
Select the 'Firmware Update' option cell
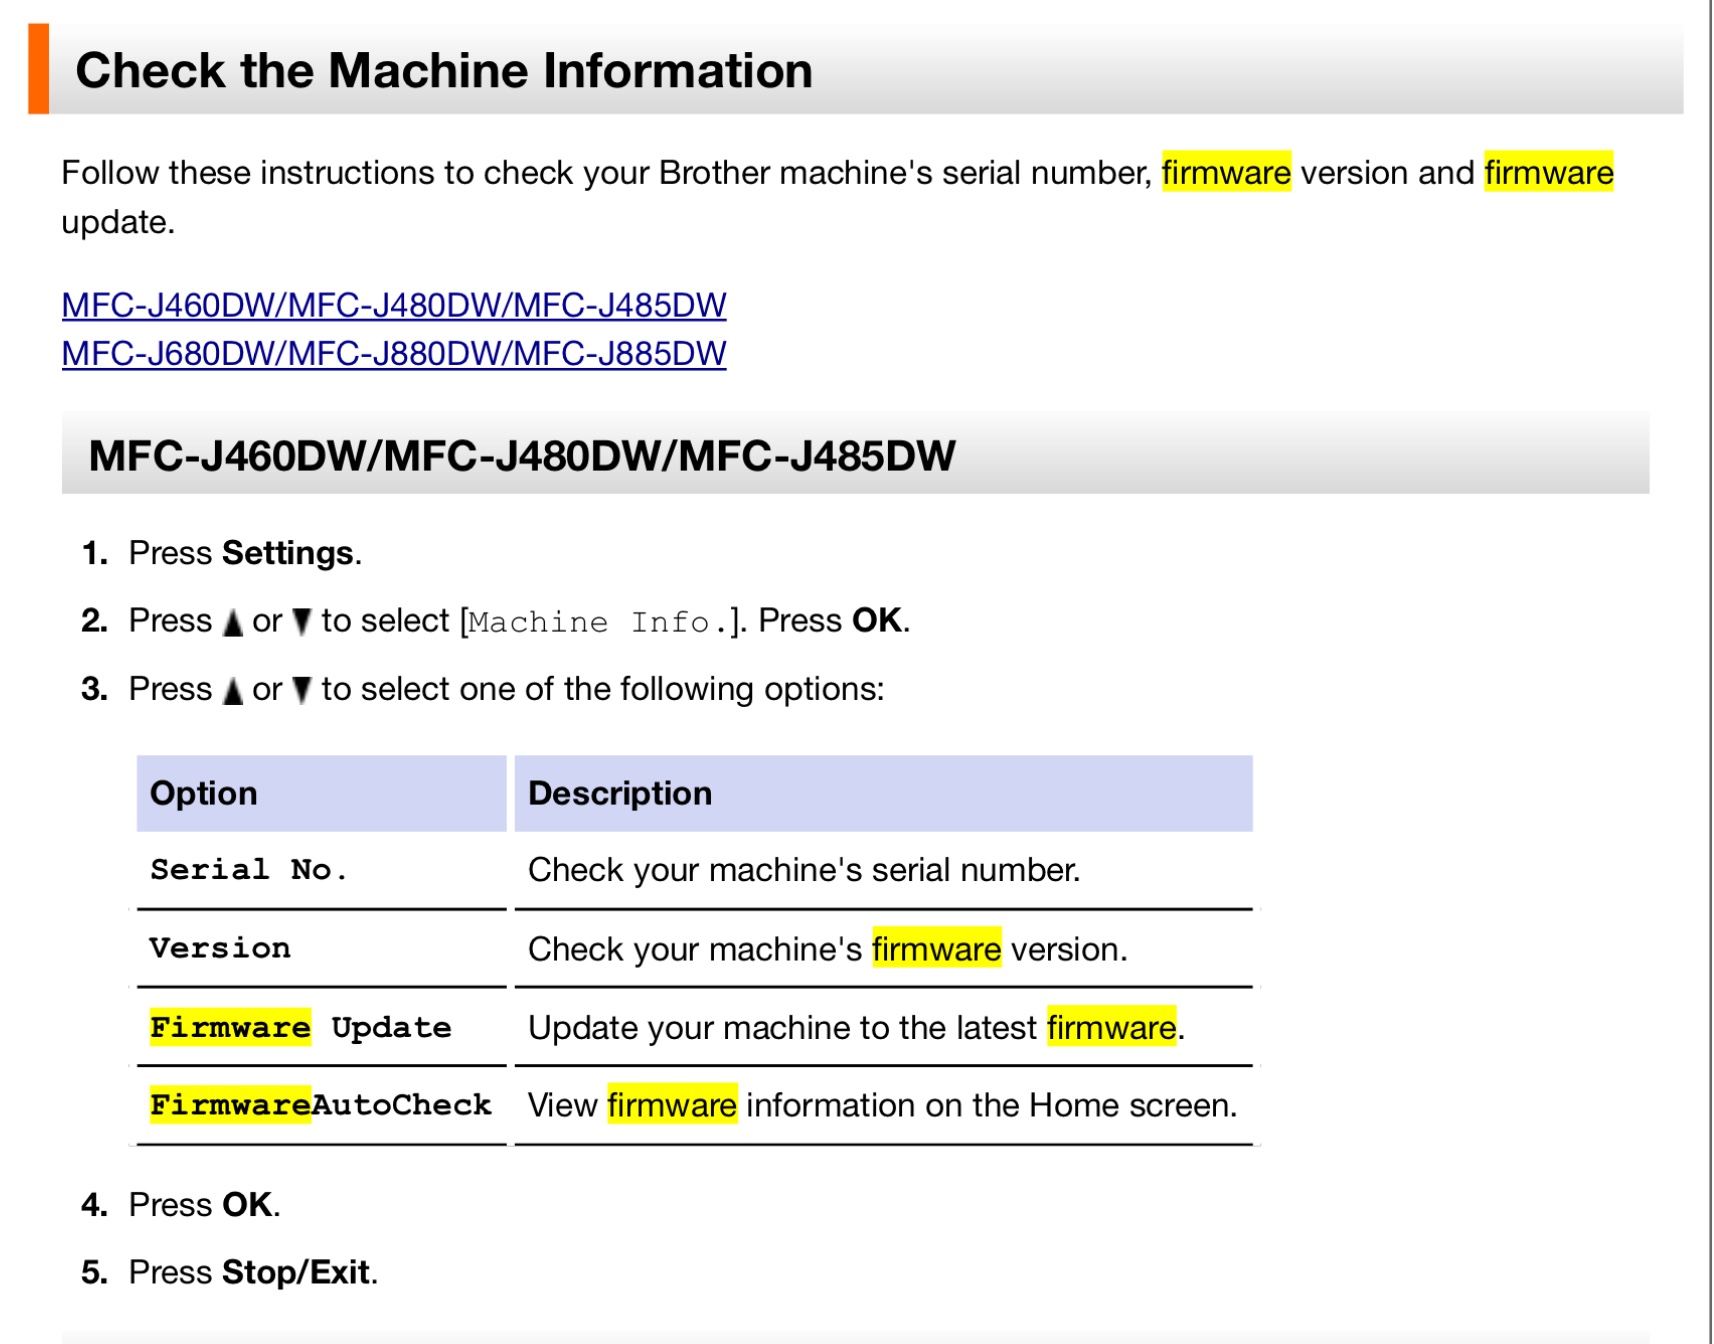(321, 1027)
